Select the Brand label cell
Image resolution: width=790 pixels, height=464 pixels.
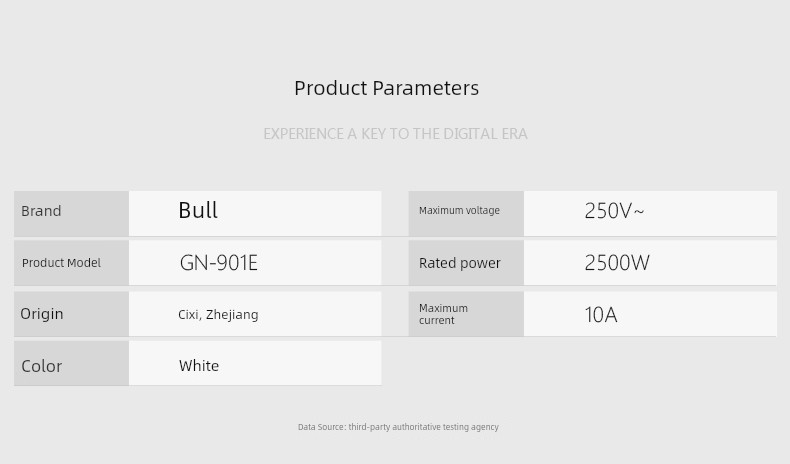click(x=71, y=212)
